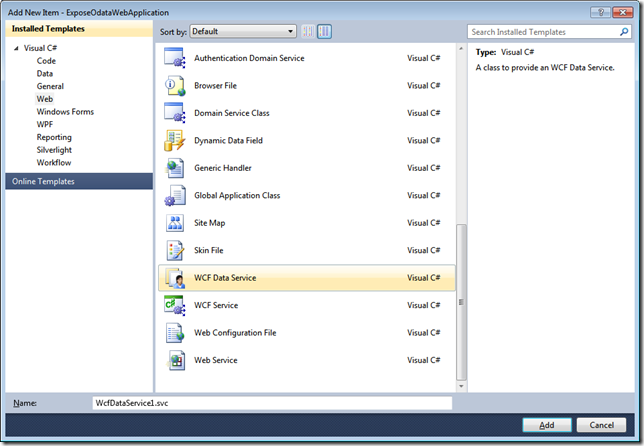Select the Authentication Domain Service name text
644x446 pixels.
(249, 58)
